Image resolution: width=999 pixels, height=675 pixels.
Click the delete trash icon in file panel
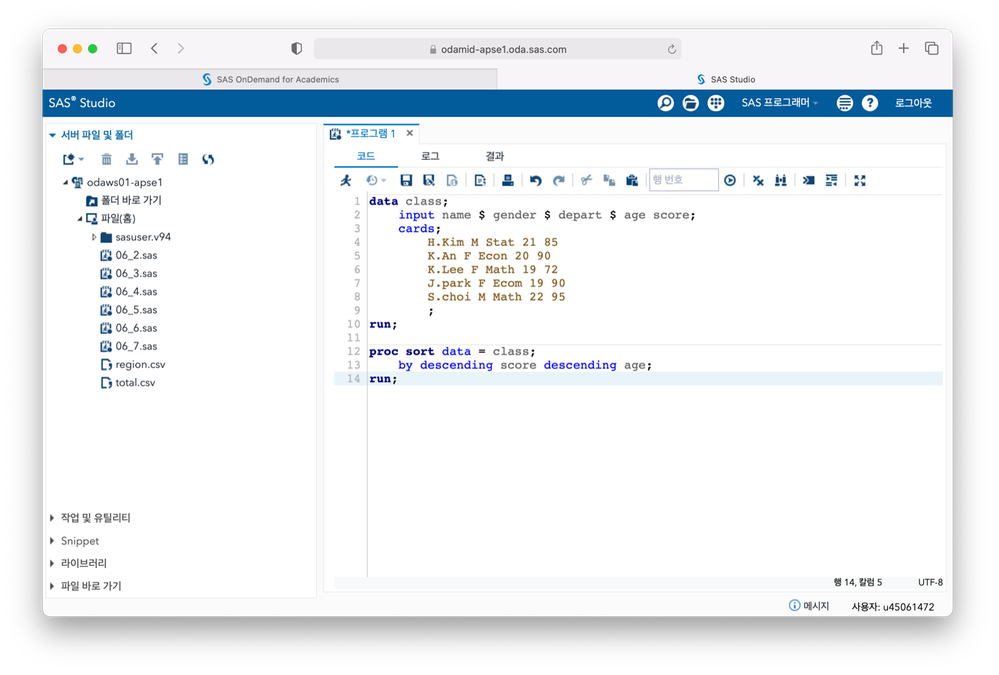[x=106, y=159]
